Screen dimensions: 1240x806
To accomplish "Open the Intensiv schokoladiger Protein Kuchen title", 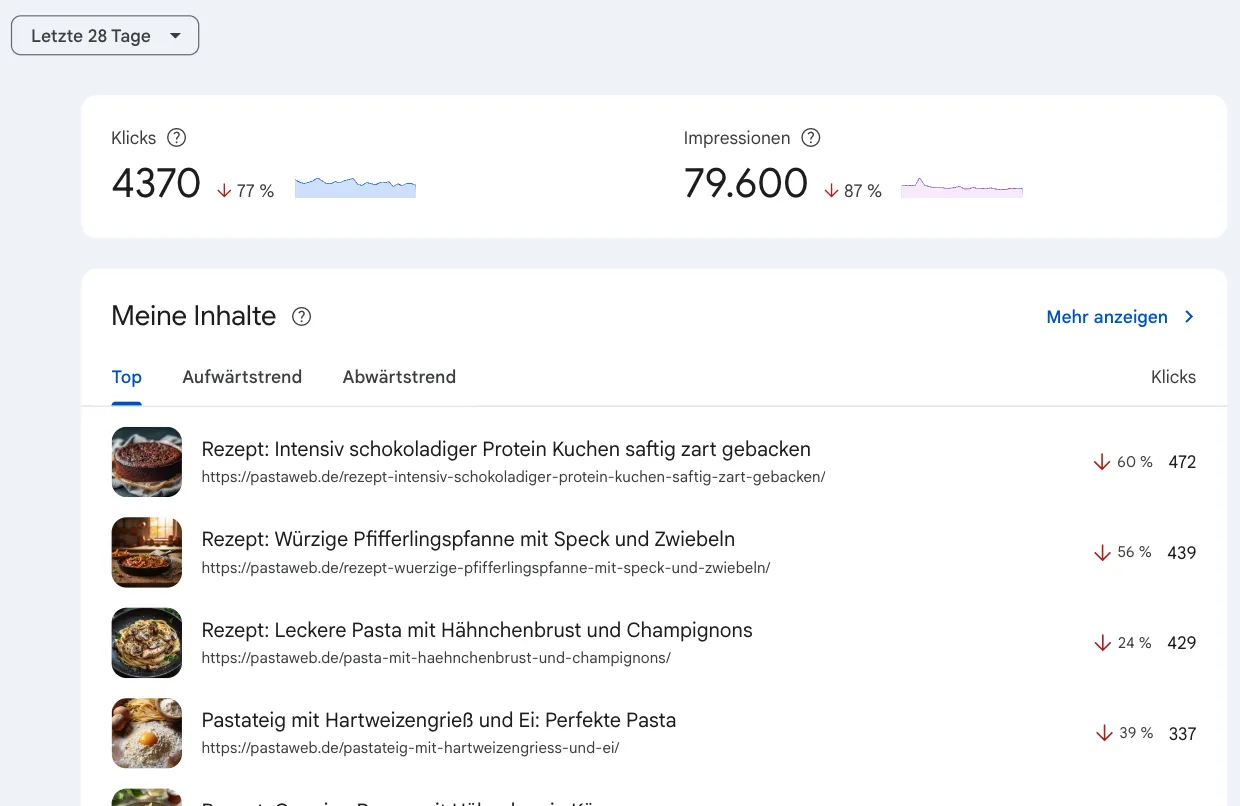I will [x=506, y=449].
